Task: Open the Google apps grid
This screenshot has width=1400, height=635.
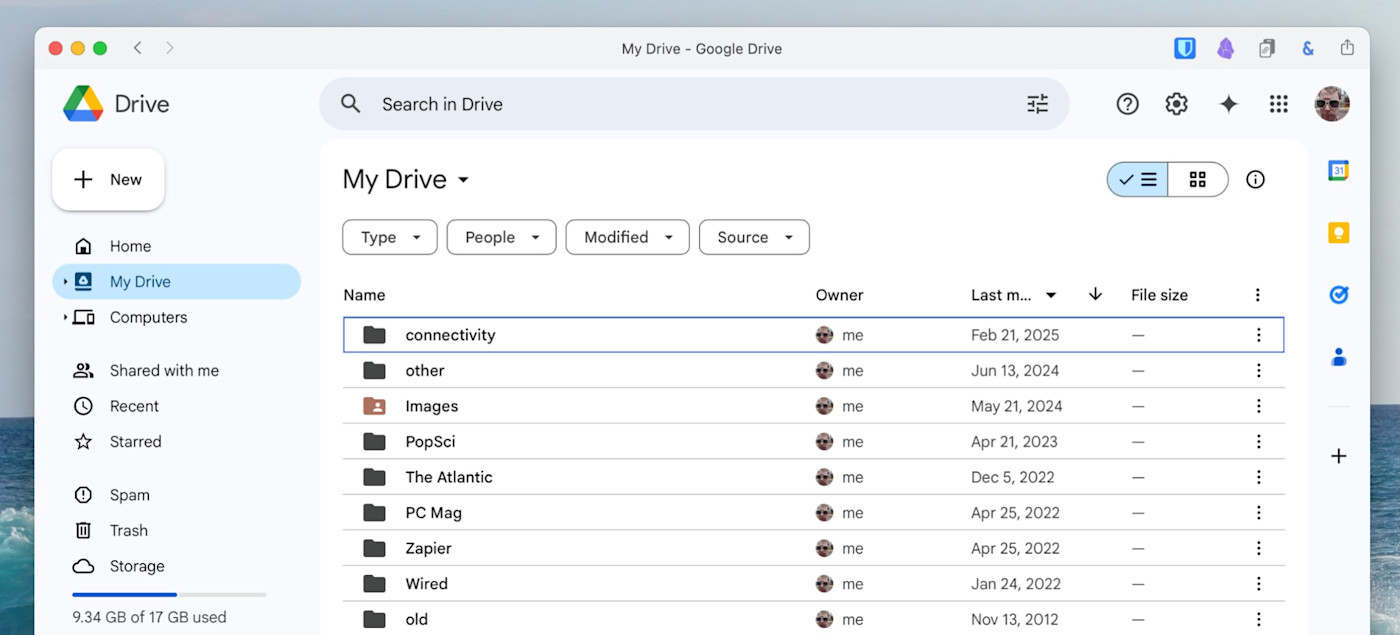Action: point(1278,104)
